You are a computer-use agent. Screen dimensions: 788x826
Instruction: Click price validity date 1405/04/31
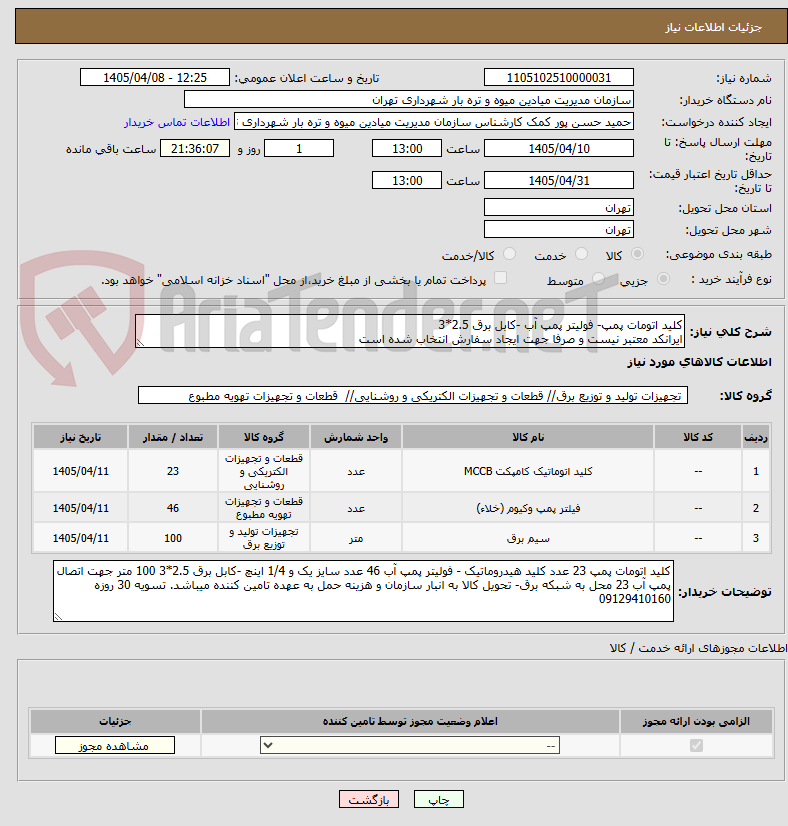[558, 180]
